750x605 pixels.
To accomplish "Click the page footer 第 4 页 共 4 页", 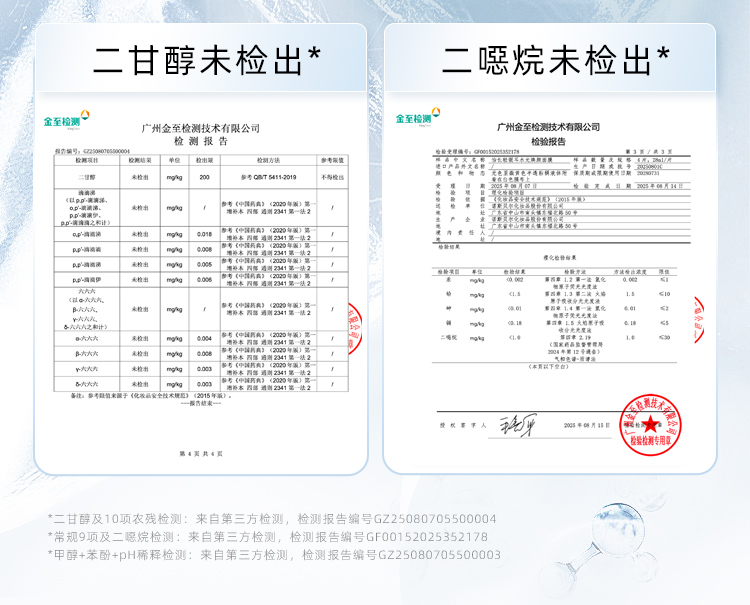I will coord(201,453).
